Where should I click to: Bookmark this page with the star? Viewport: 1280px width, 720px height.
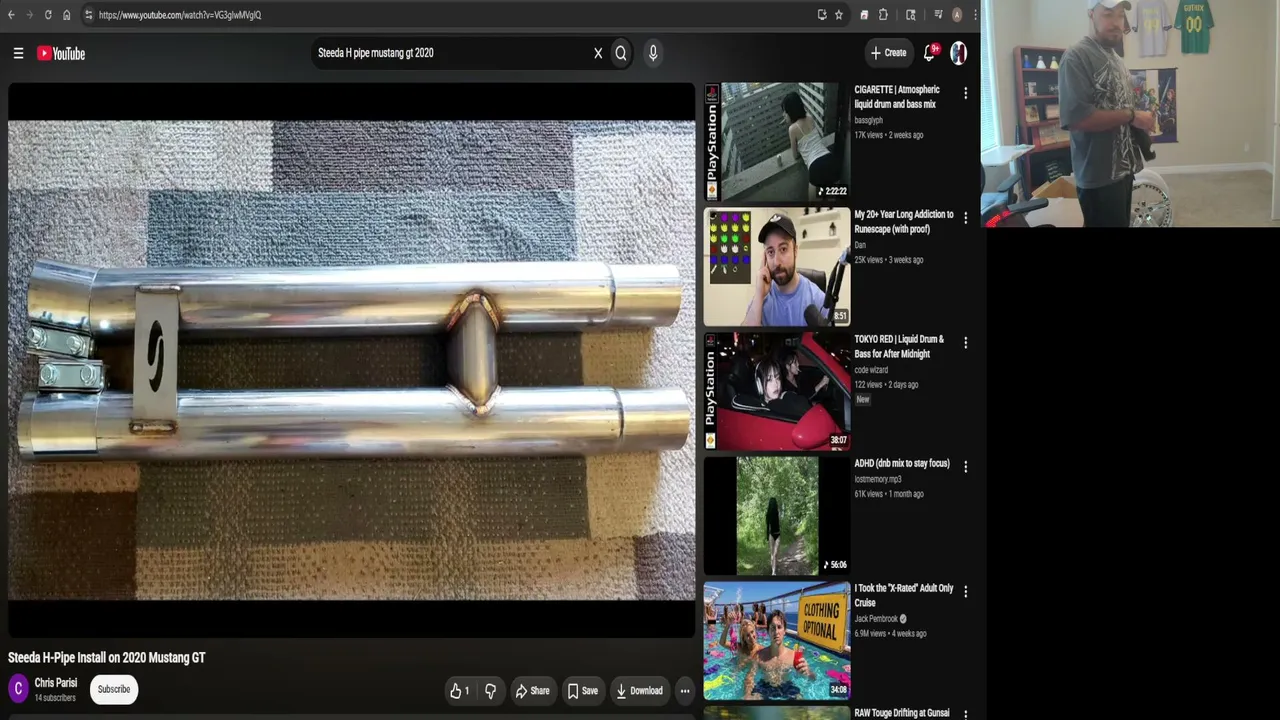(839, 15)
